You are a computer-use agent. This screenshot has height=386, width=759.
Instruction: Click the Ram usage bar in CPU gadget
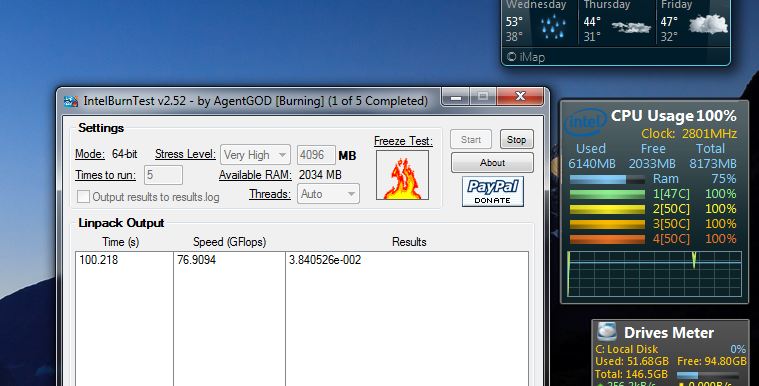(x=607, y=179)
